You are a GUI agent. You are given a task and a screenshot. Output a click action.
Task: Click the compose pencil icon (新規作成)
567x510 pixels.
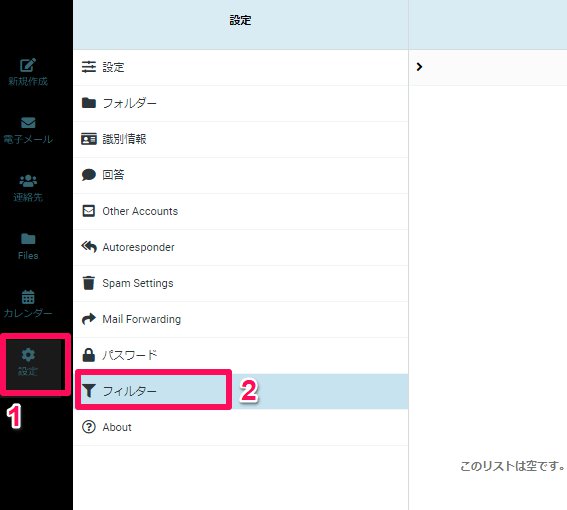click(x=28, y=65)
